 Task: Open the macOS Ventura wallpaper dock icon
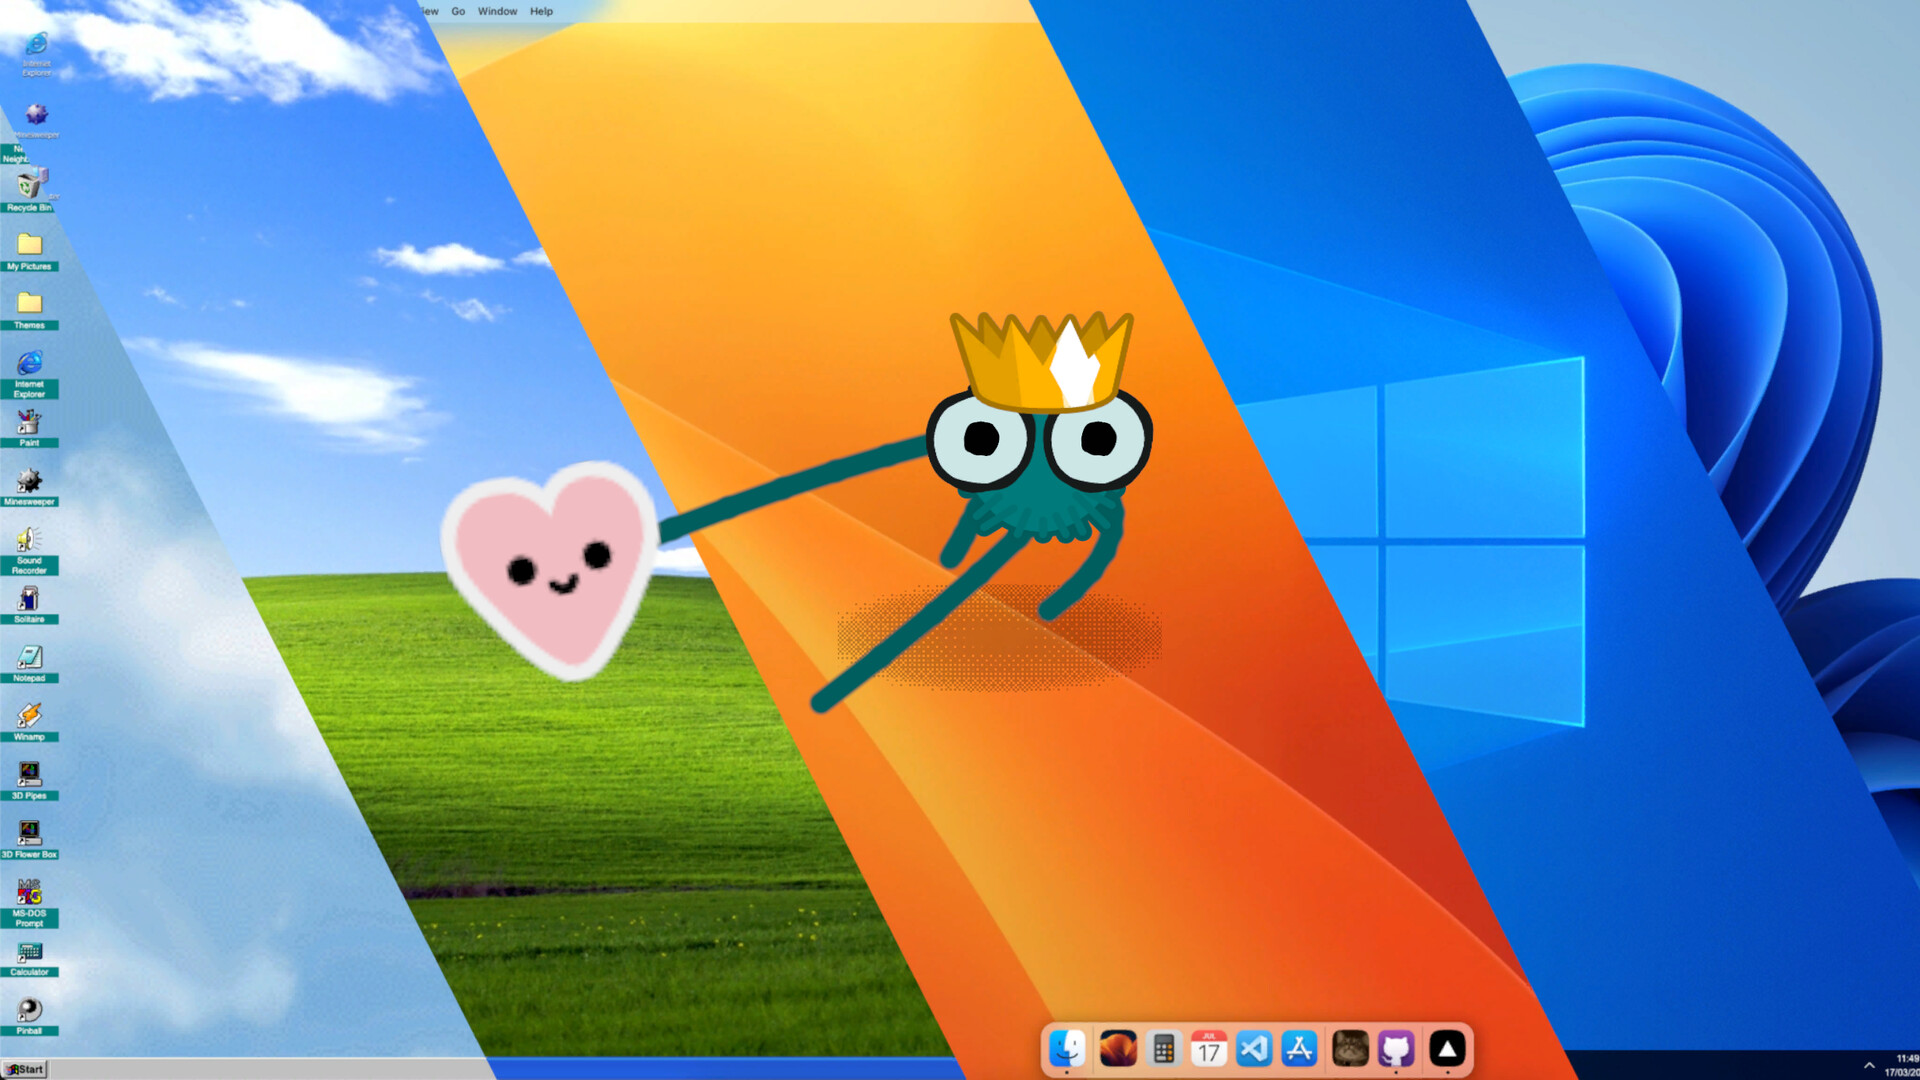click(1118, 1049)
